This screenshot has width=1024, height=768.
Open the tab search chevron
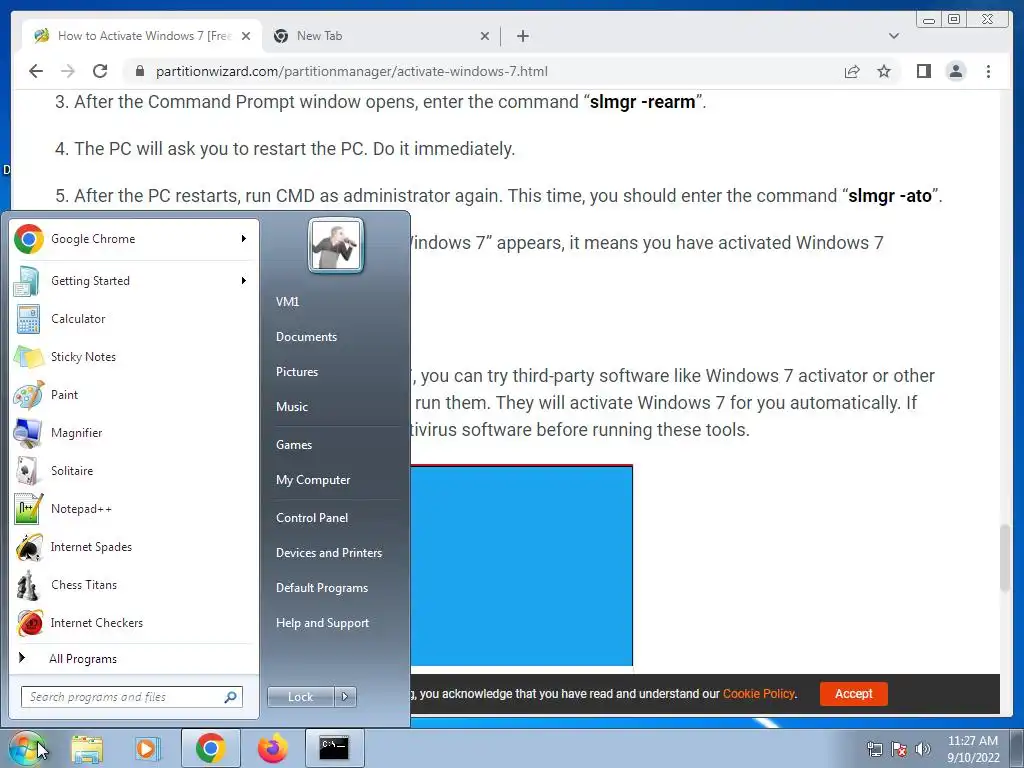(894, 36)
